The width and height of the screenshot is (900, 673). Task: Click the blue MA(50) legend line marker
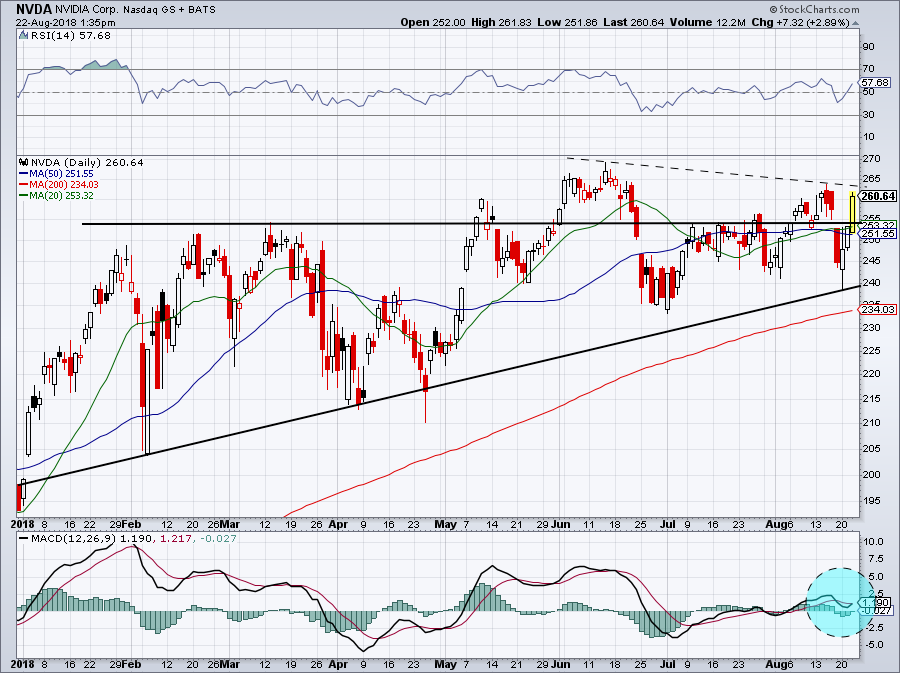pyautogui.click(x=24, y=174)
